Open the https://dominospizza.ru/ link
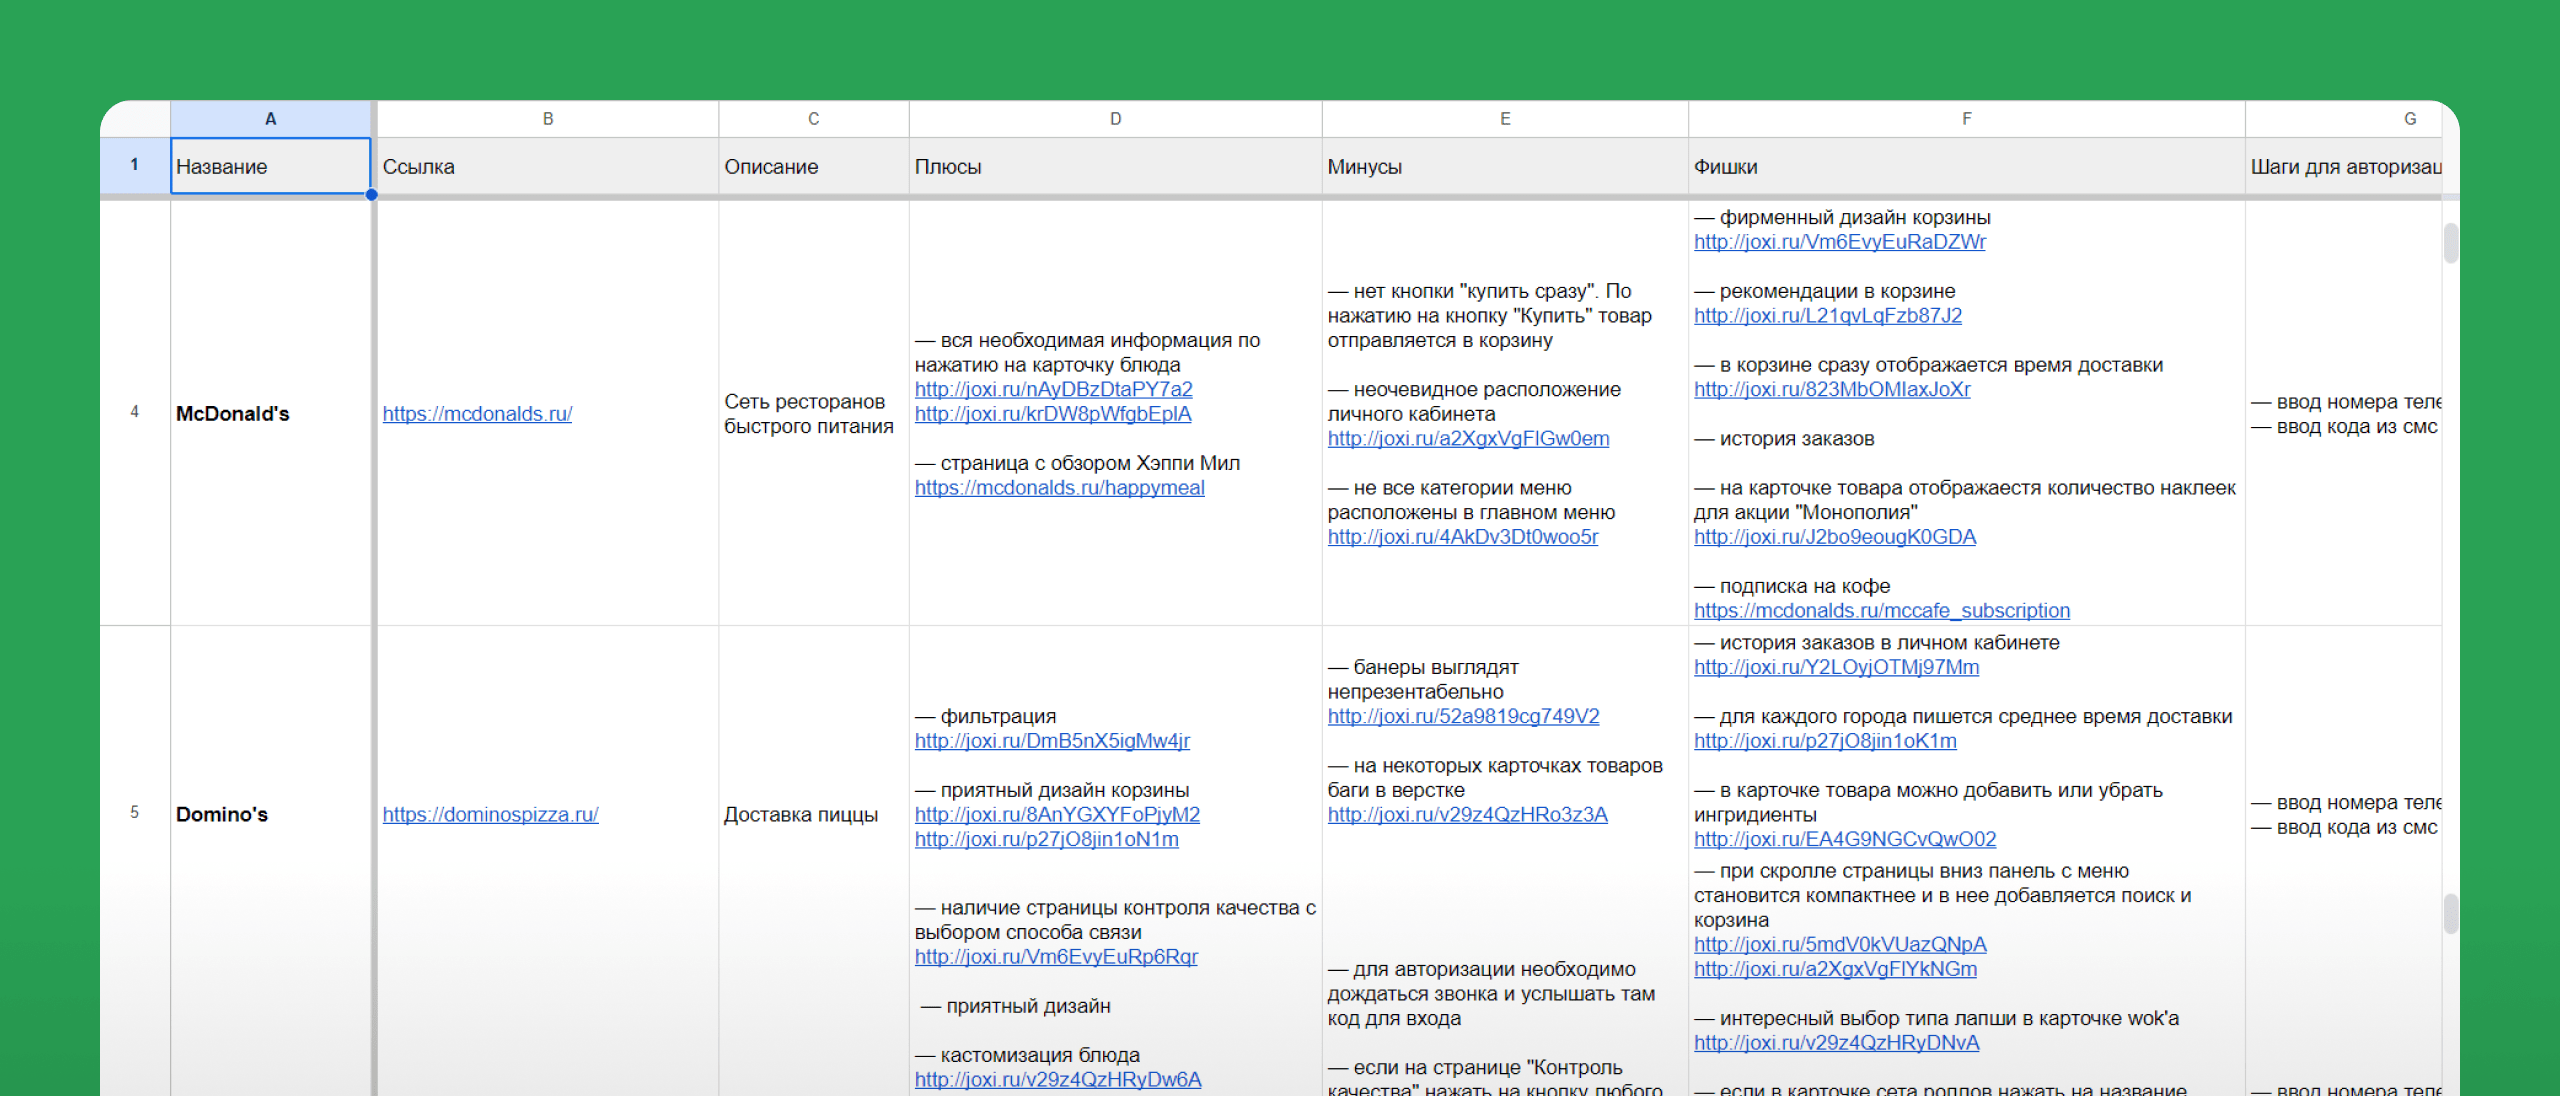 pyautogui.click(x=490, y=815)
